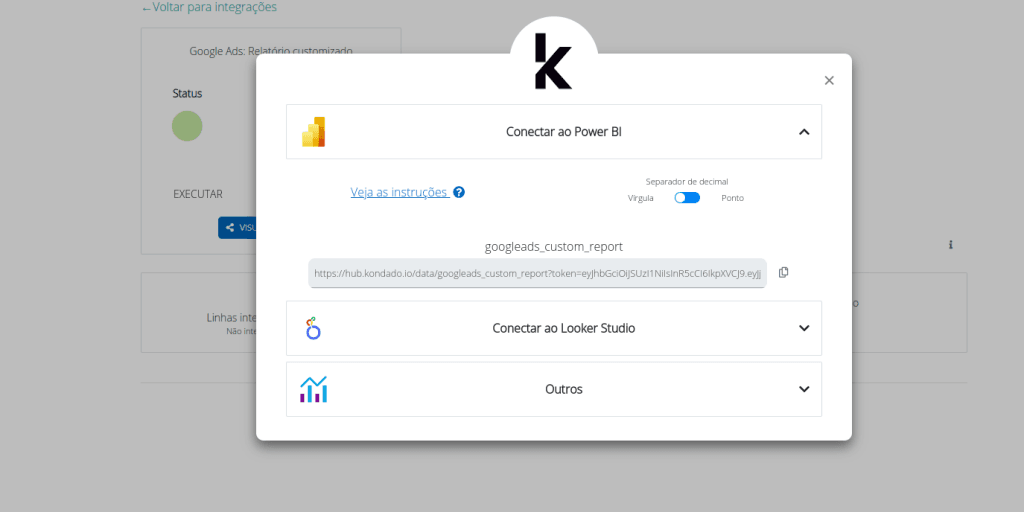This screenshot has width=1024, height=512.
Task: Click the Conectar ao Looker Studio heading
Action: (564, 328)
